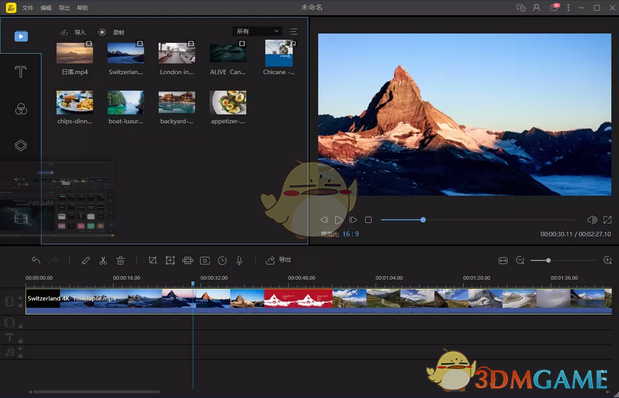The width and height of the screenshot is (619, 398).
Task: Expand the 所有 media filter dropdown
Action: 257,31
